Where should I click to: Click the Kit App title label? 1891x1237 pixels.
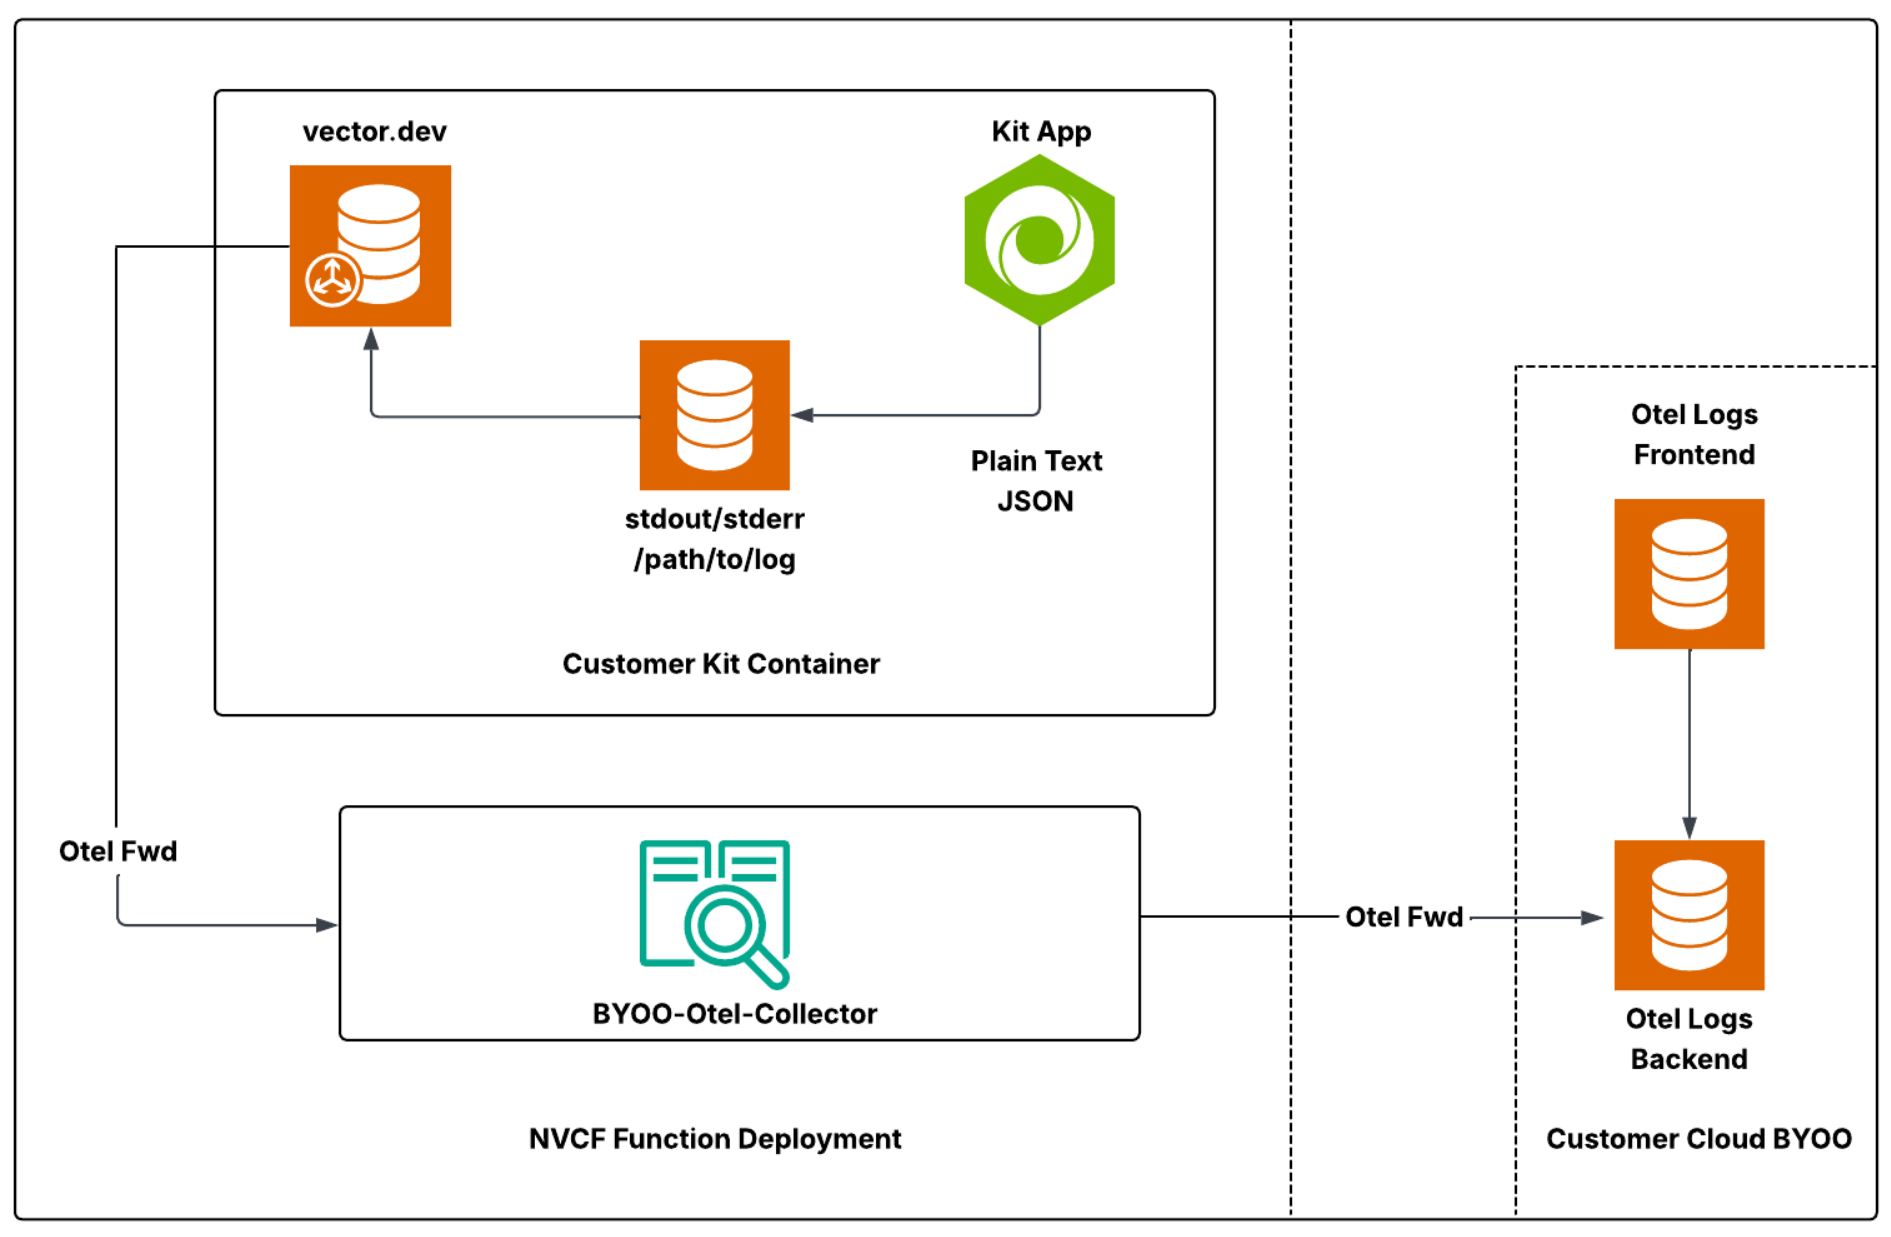tap(1040, 131)
